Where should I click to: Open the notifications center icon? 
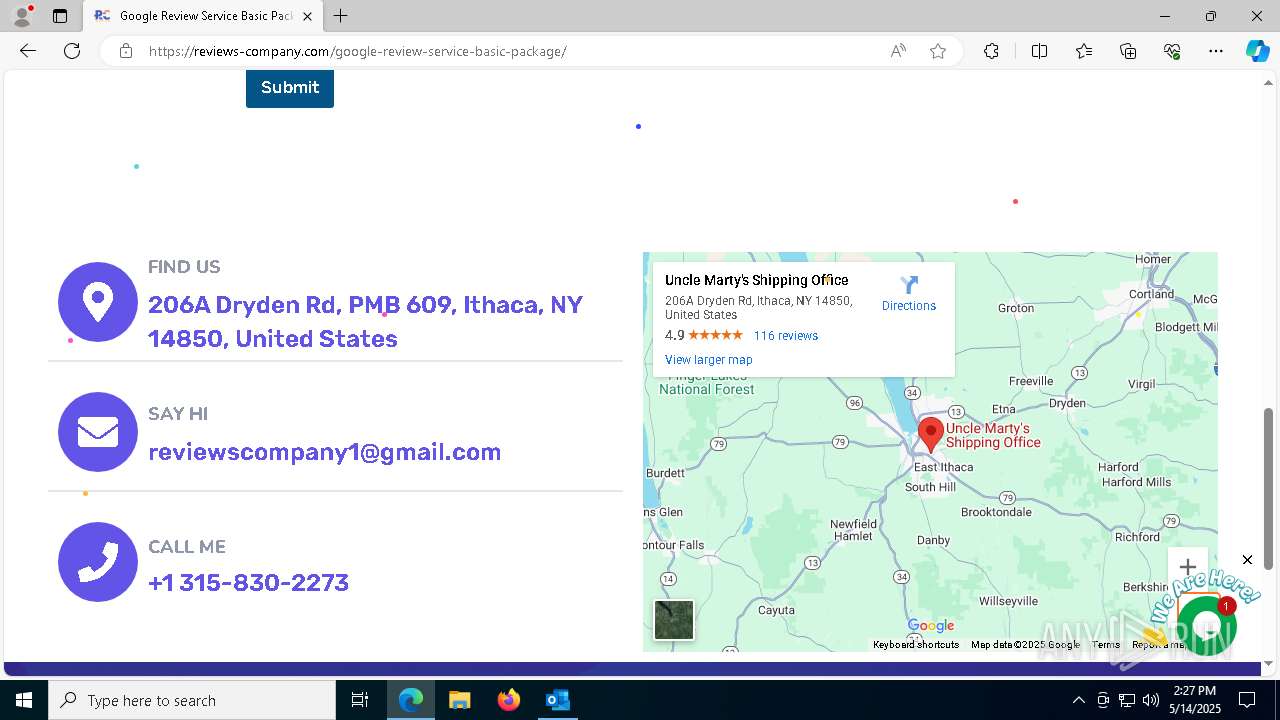click(1247, 700)
